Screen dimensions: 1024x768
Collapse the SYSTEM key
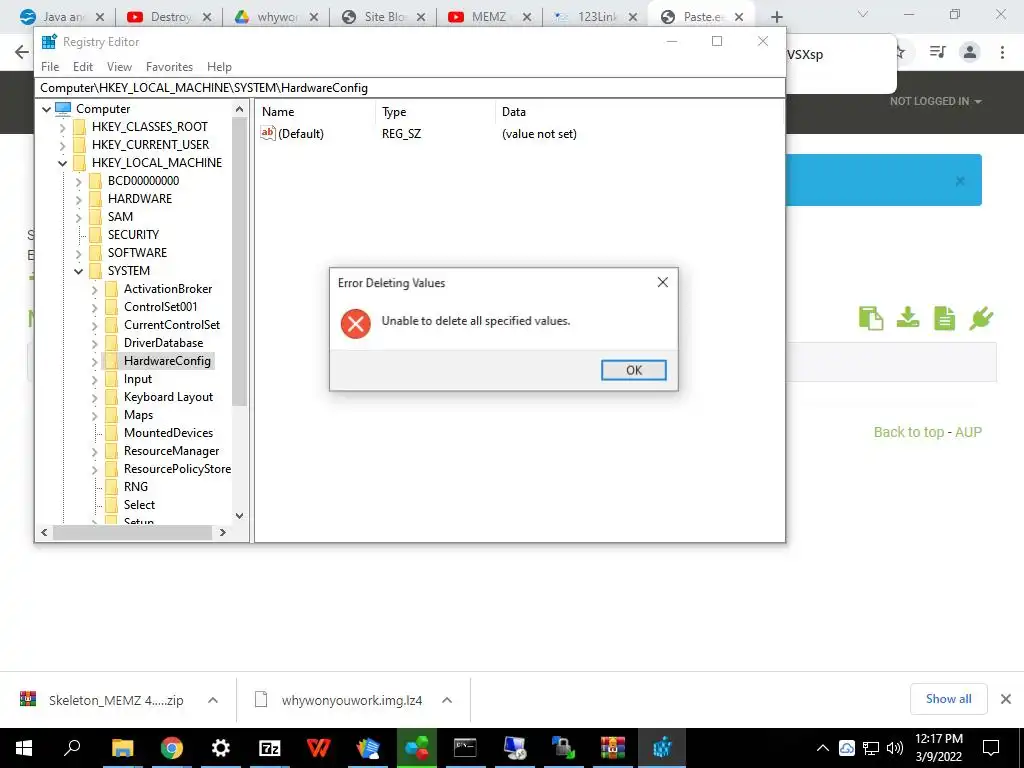click(x=79, y=271)
